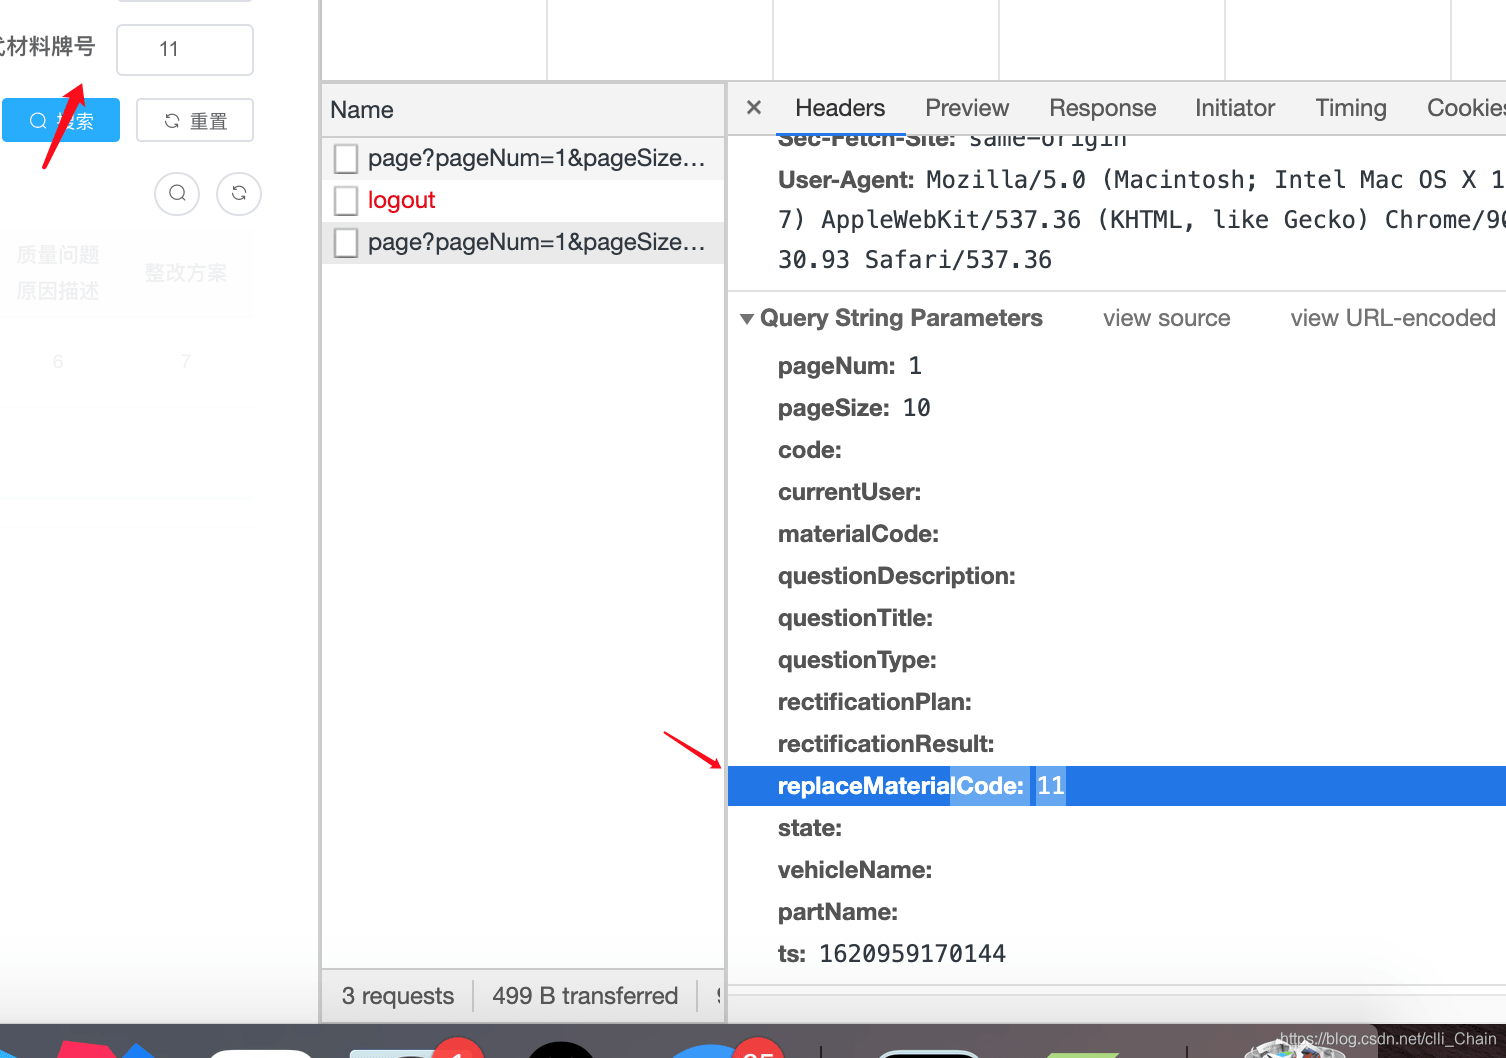Select the last page?pageNum=1&pageSize request

[x=523, y=242]
